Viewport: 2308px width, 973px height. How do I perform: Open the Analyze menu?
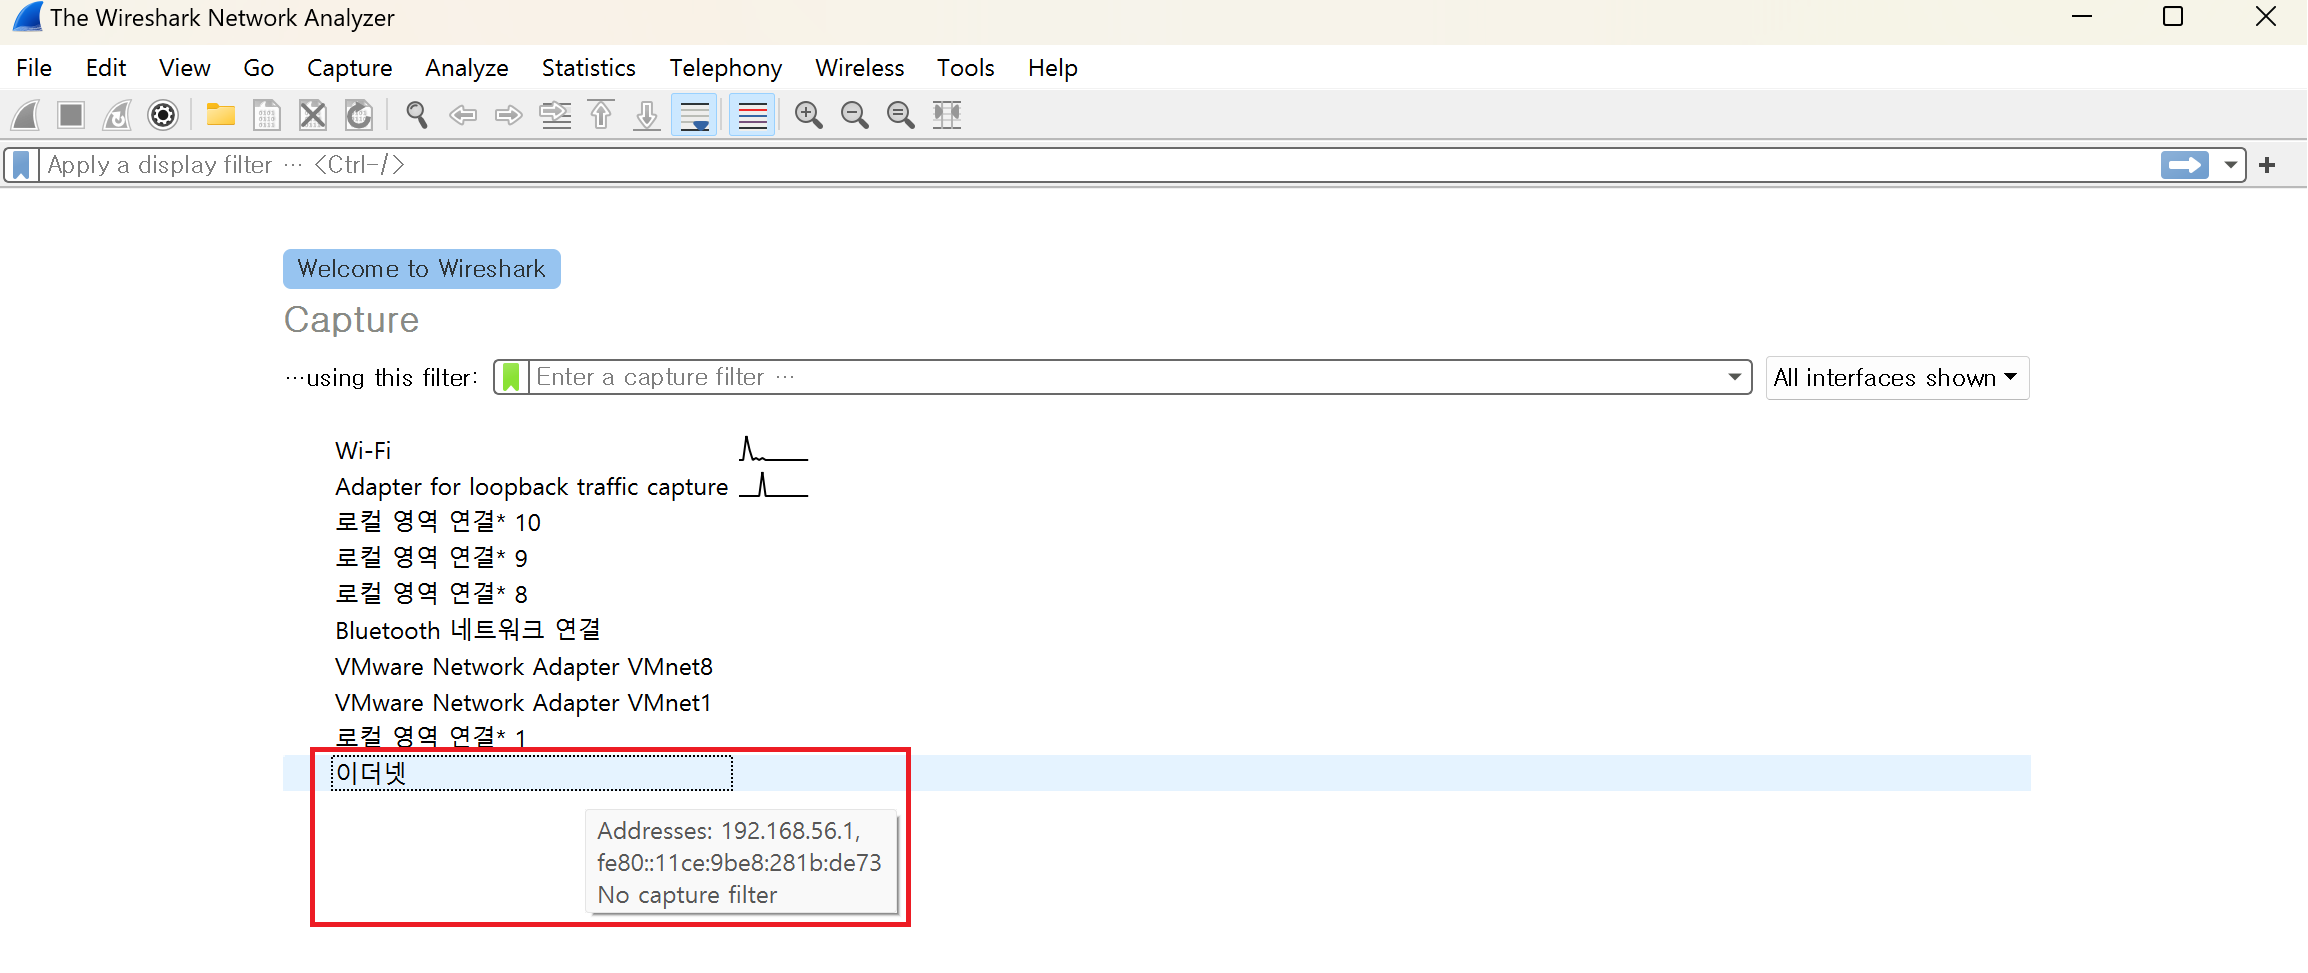coord(467,68)
